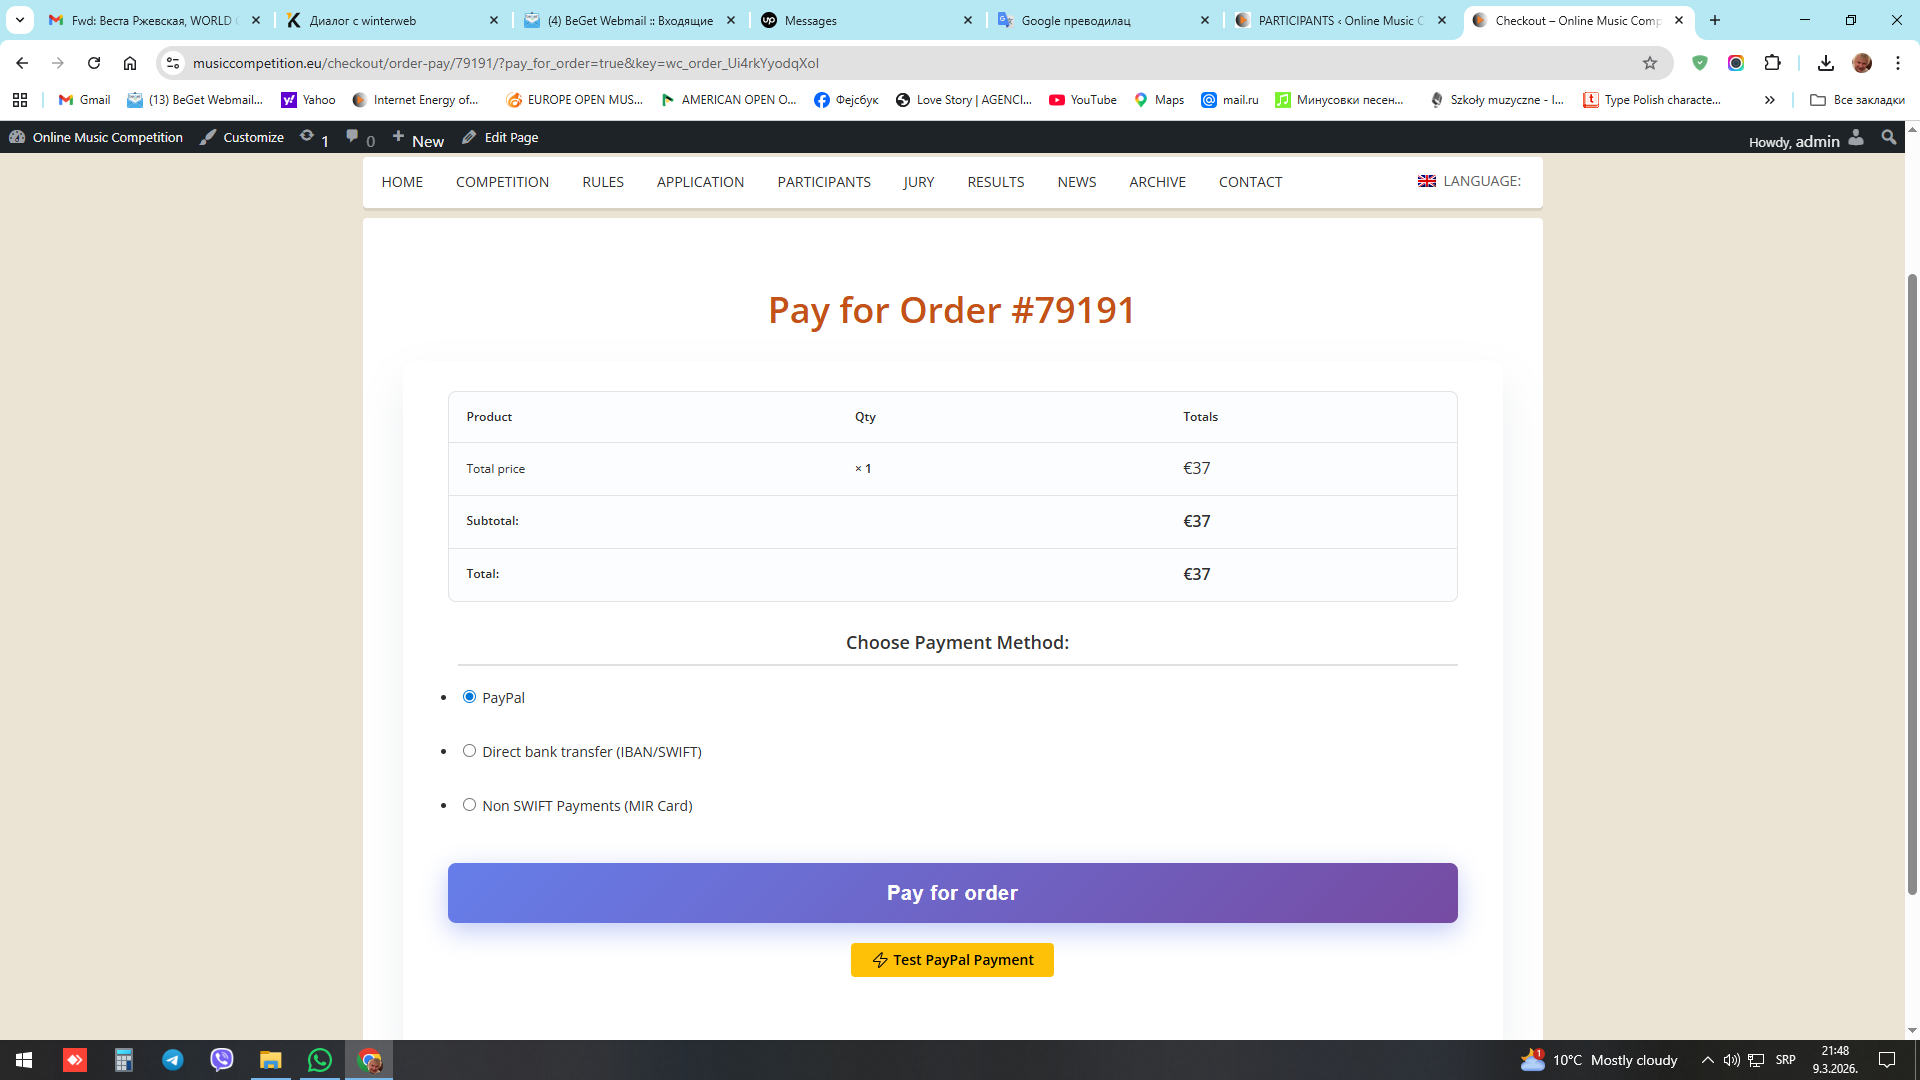This screenshot has width=1920, height=1080.
Task: Choose Non SWIFT Payments (MIR Card)
Action: 469,805
